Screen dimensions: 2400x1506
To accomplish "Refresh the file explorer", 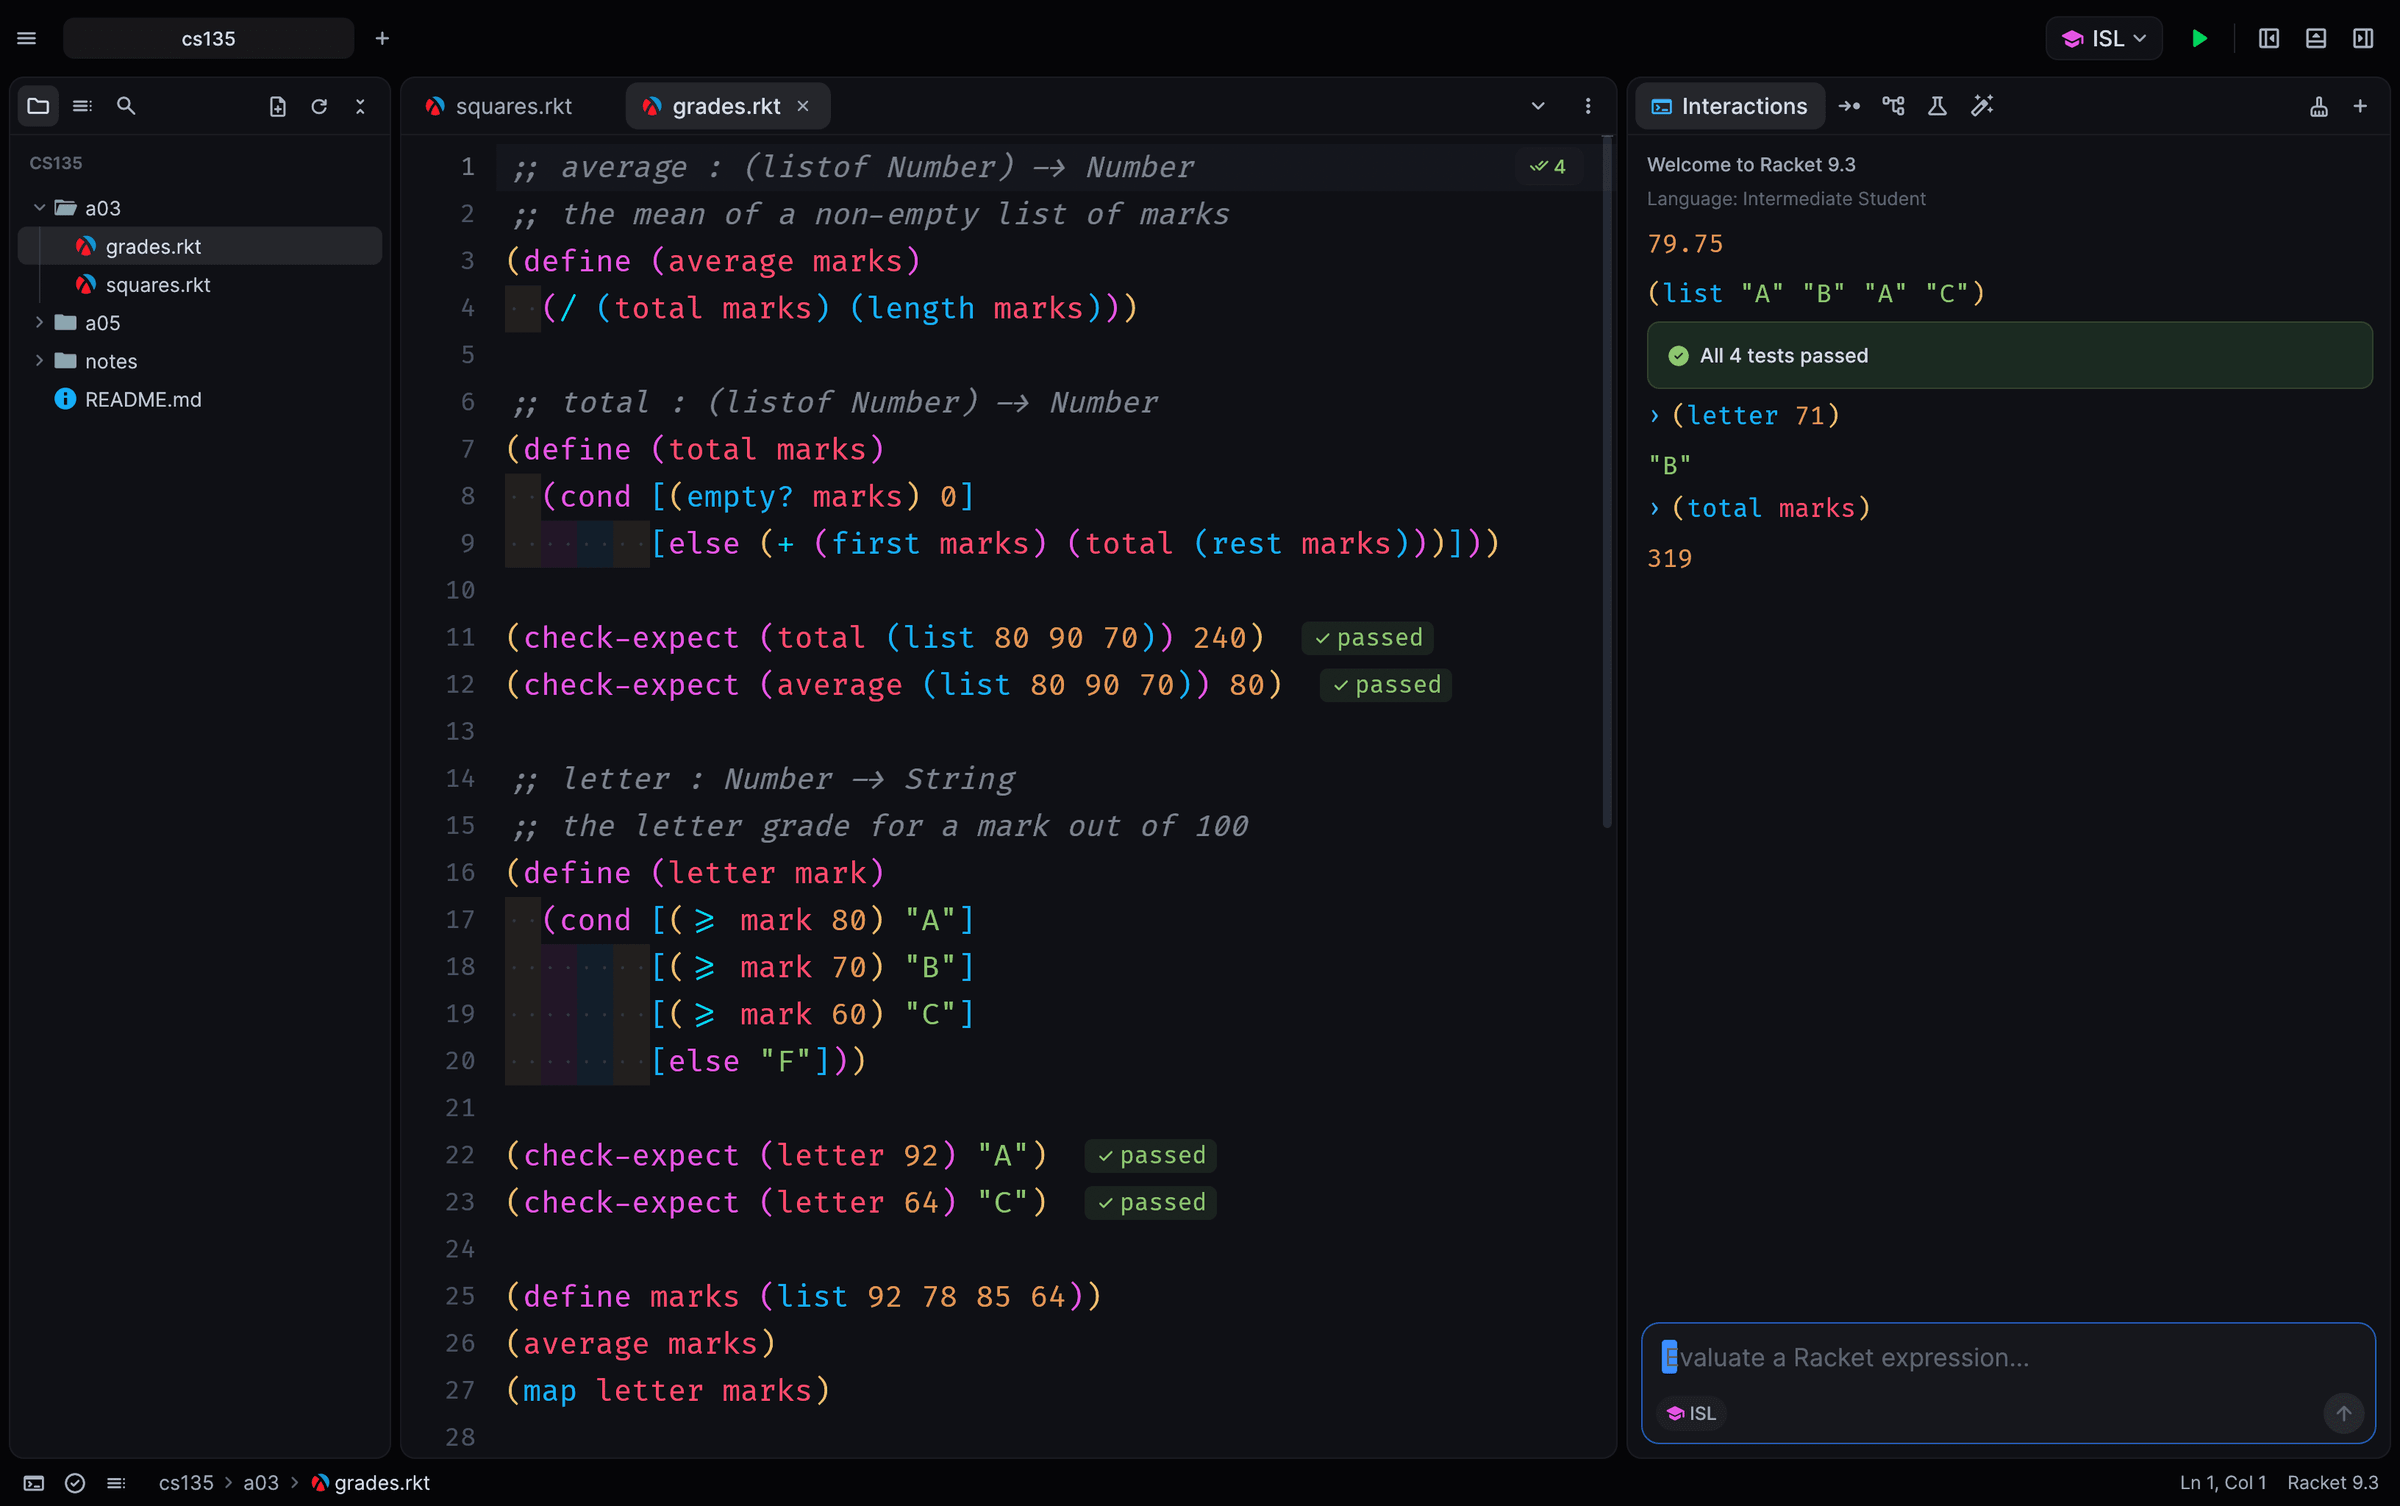I will pos(319,106).
